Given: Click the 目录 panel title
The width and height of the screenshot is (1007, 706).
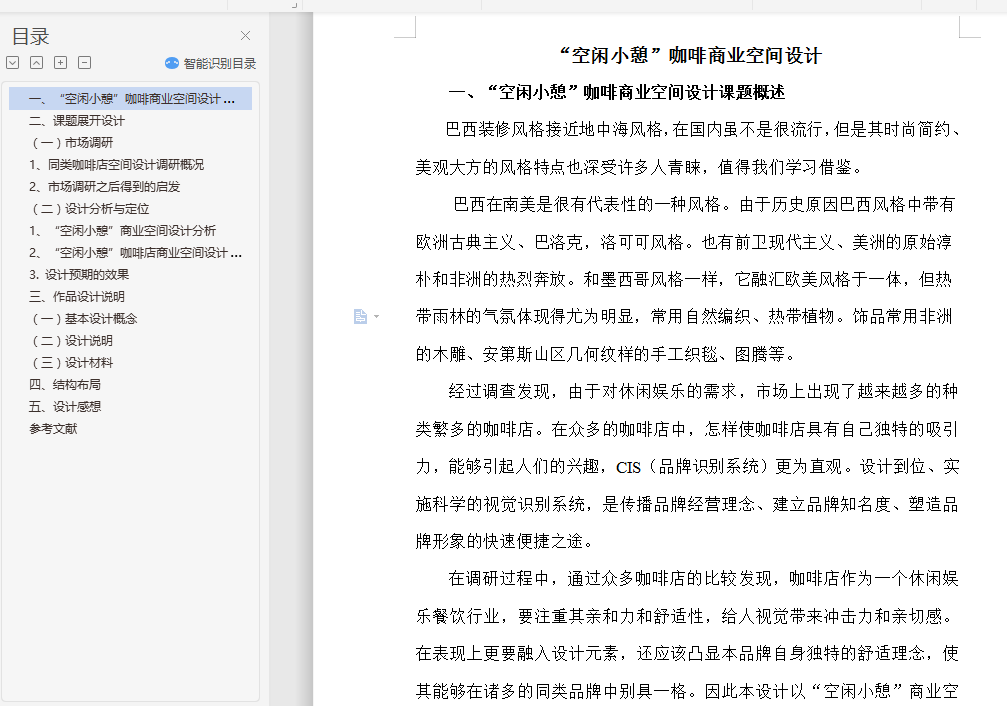Looking at the screenshot, I should point(30,37).
